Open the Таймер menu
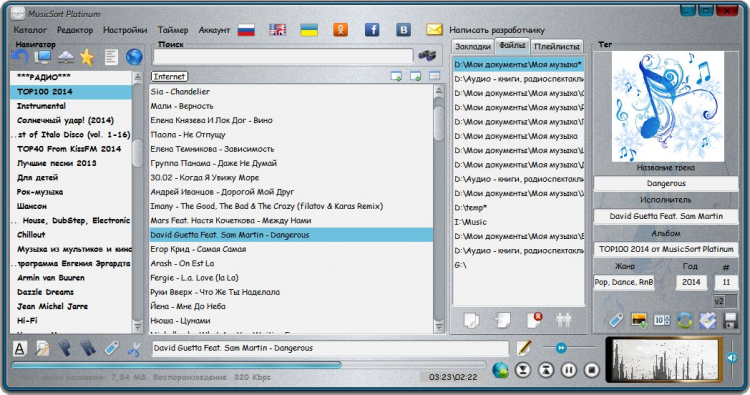Screen dimensions: 750x395 [x=173, y=30]
